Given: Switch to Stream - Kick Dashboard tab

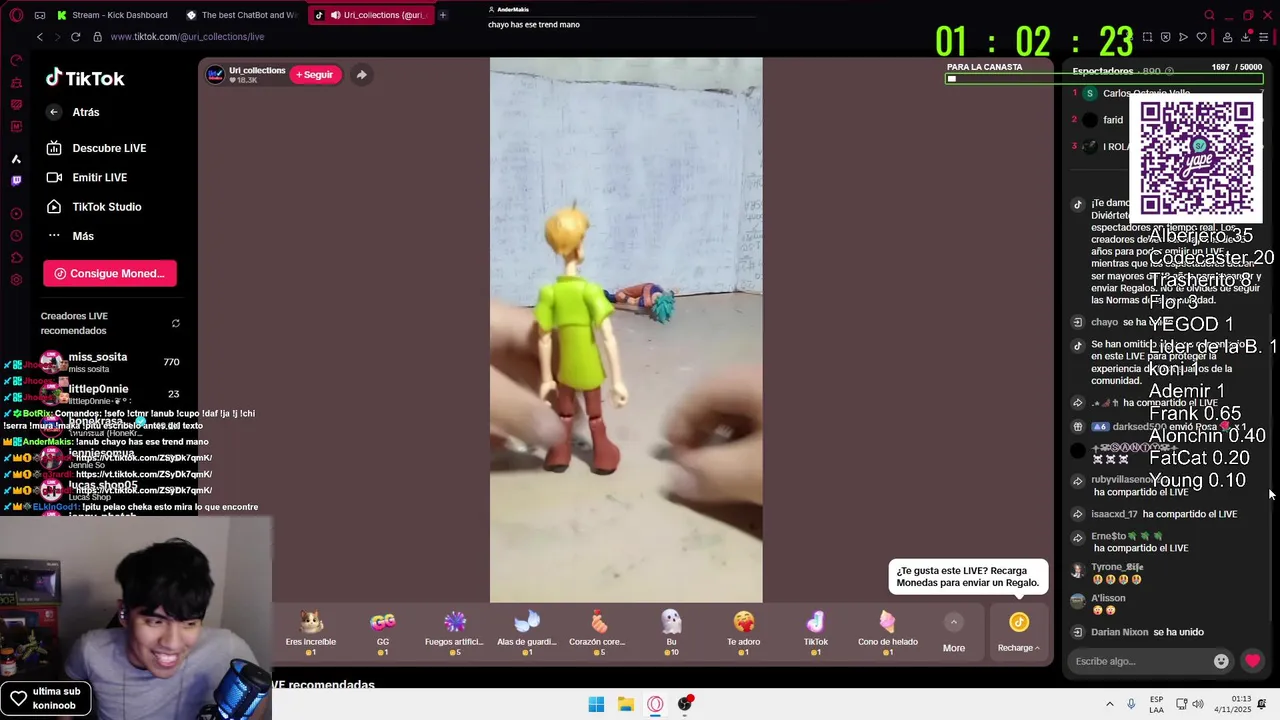Looking at the screenshot, I should (113, 15).
